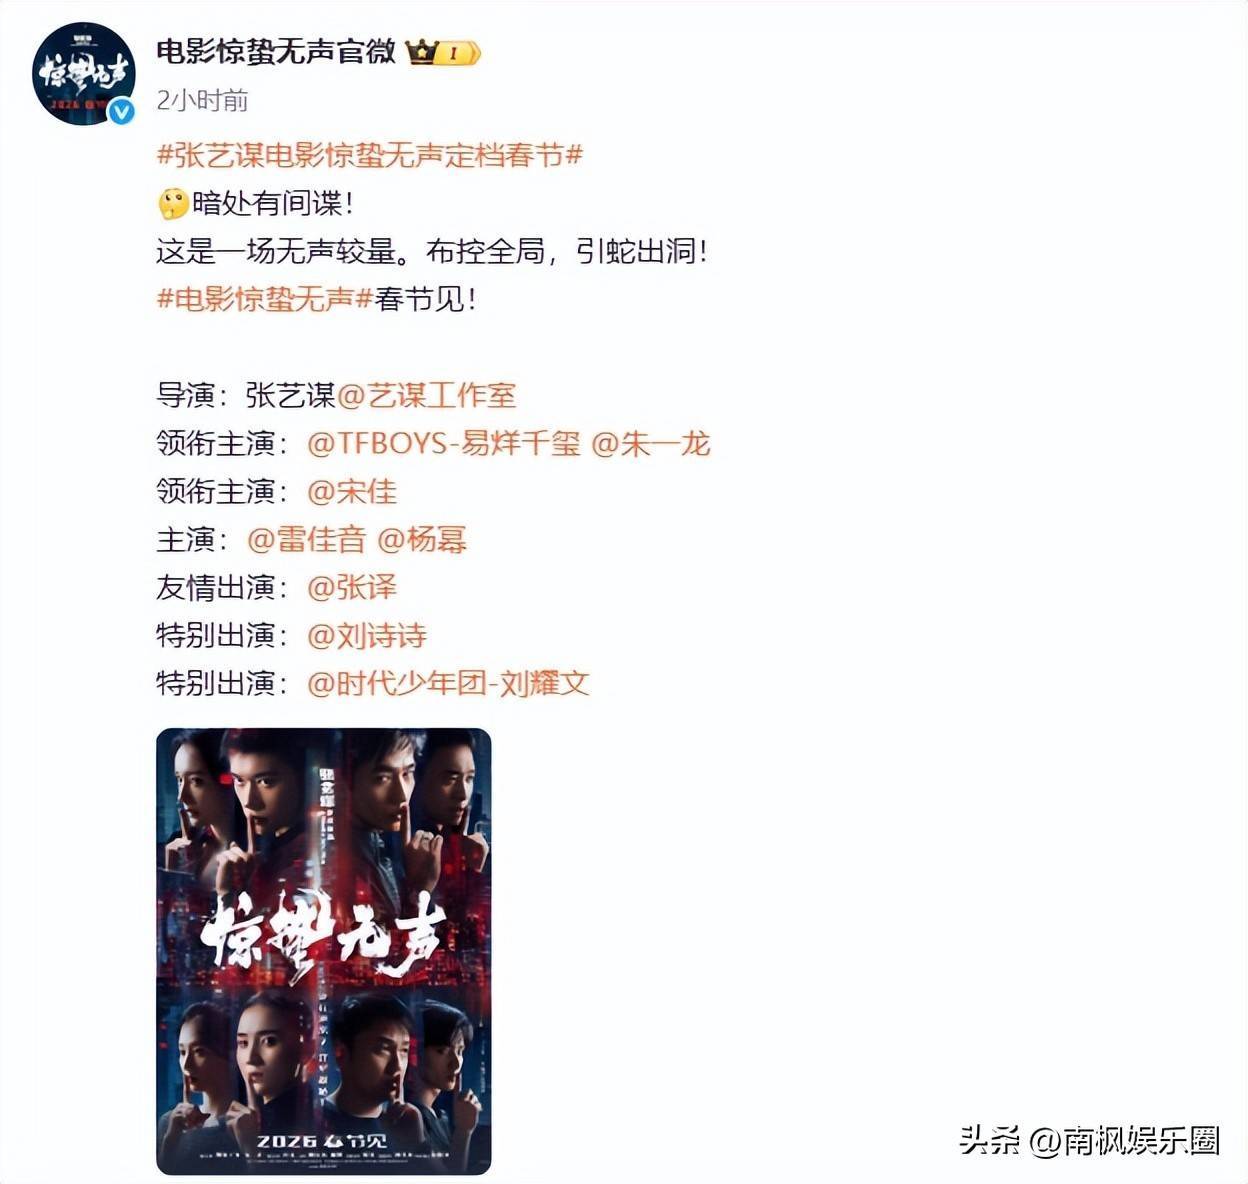1248x1184 pixels.
Task: Click the 导演：张艺谋 text line
Action: click(246, 395)
